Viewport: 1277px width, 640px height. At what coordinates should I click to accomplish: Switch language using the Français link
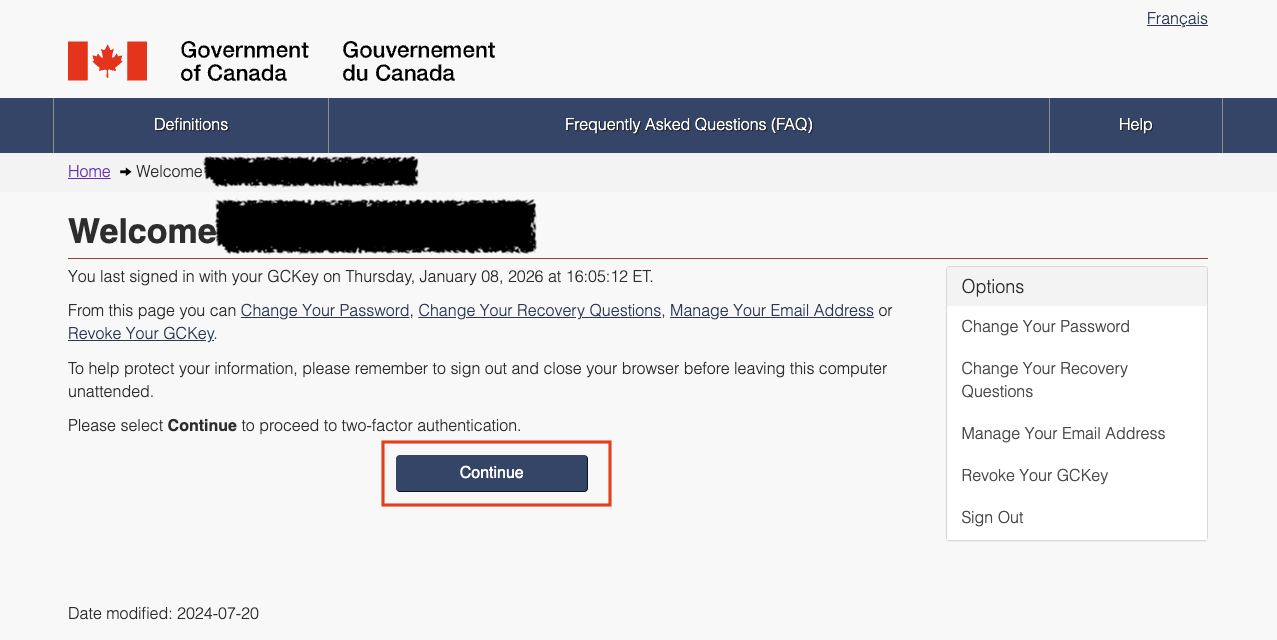coord(1177,19)
